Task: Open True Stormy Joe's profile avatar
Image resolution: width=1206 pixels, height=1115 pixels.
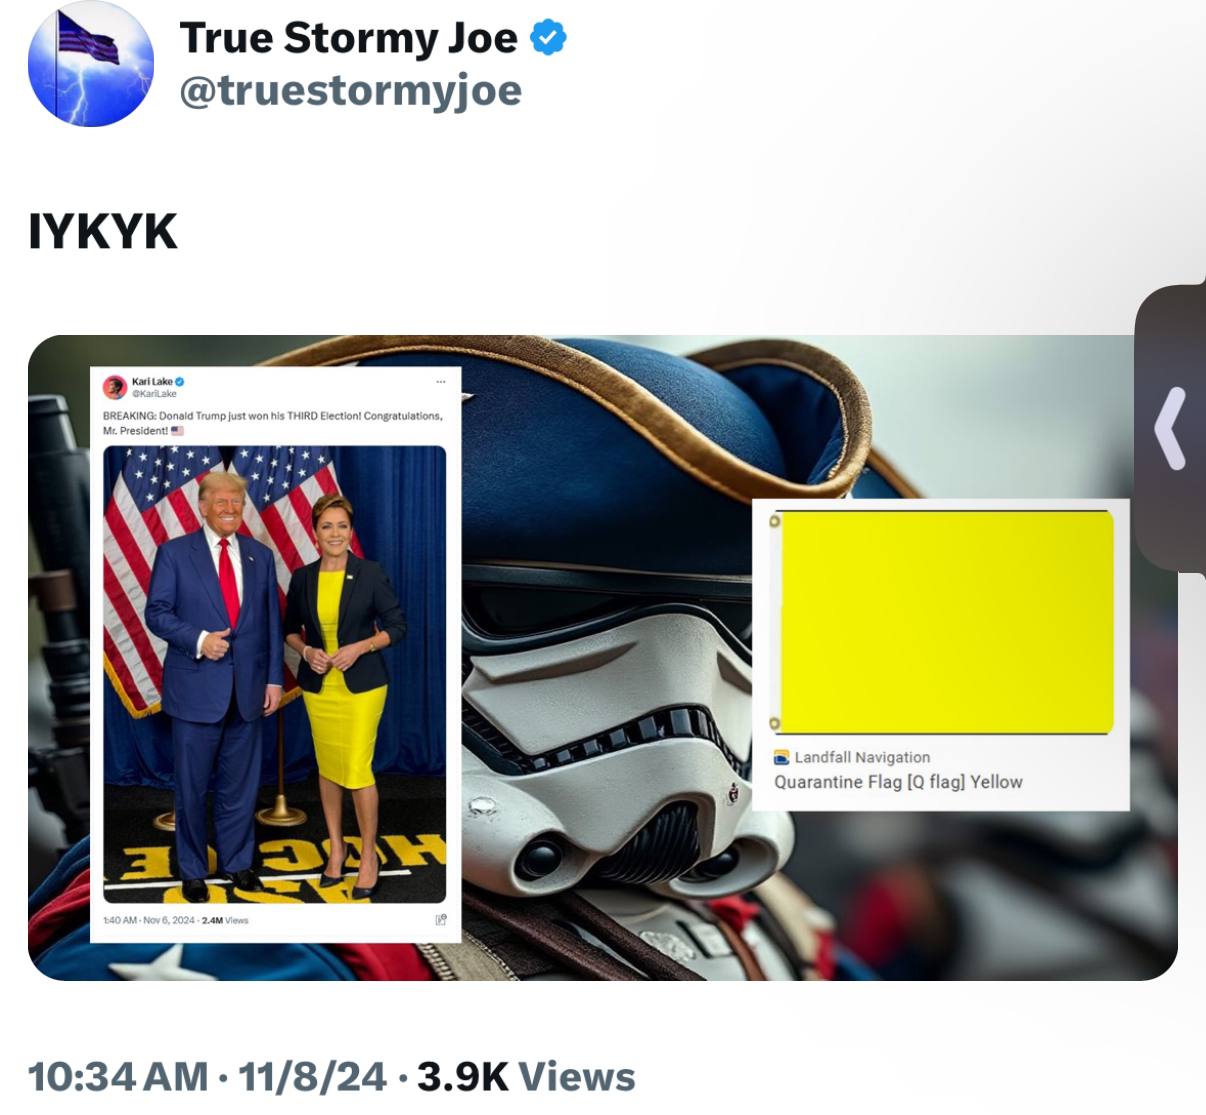Action: pyautogui.click(x=91, y=64)
